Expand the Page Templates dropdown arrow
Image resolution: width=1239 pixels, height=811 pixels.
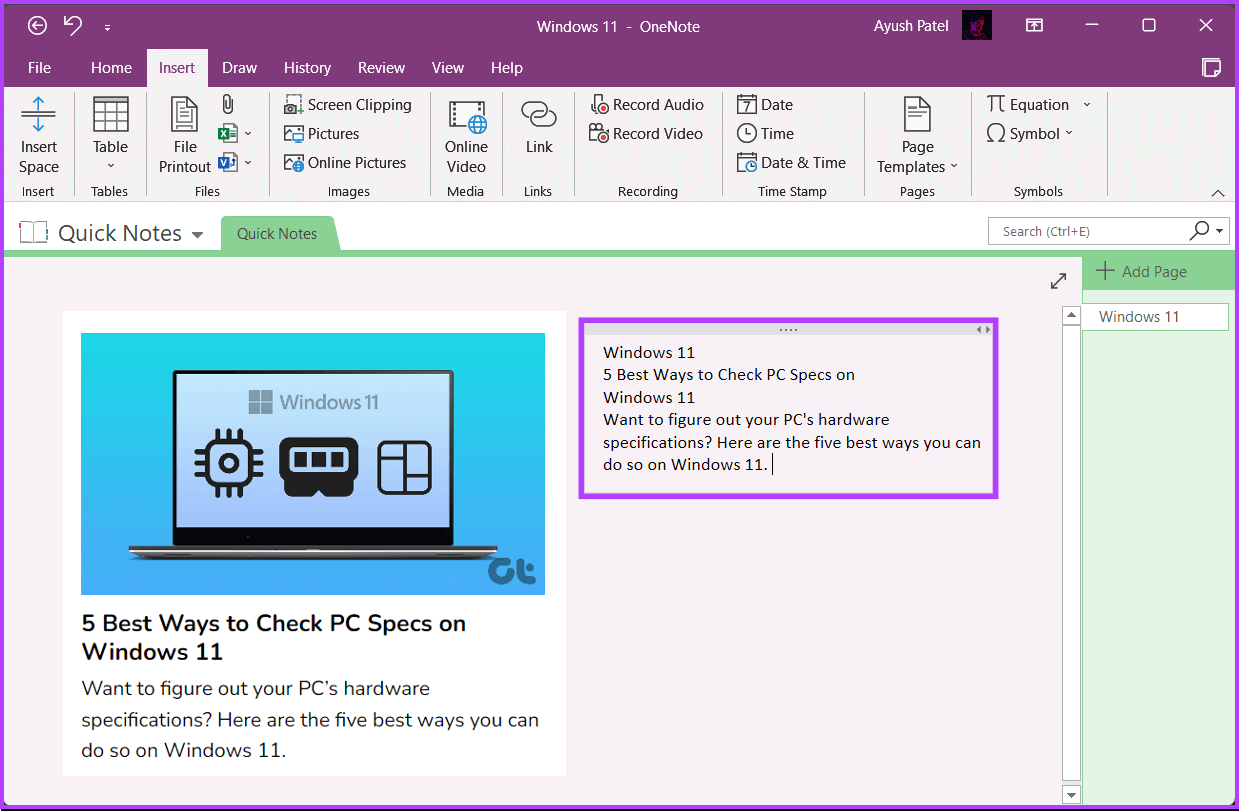click(x=954, y=167)
